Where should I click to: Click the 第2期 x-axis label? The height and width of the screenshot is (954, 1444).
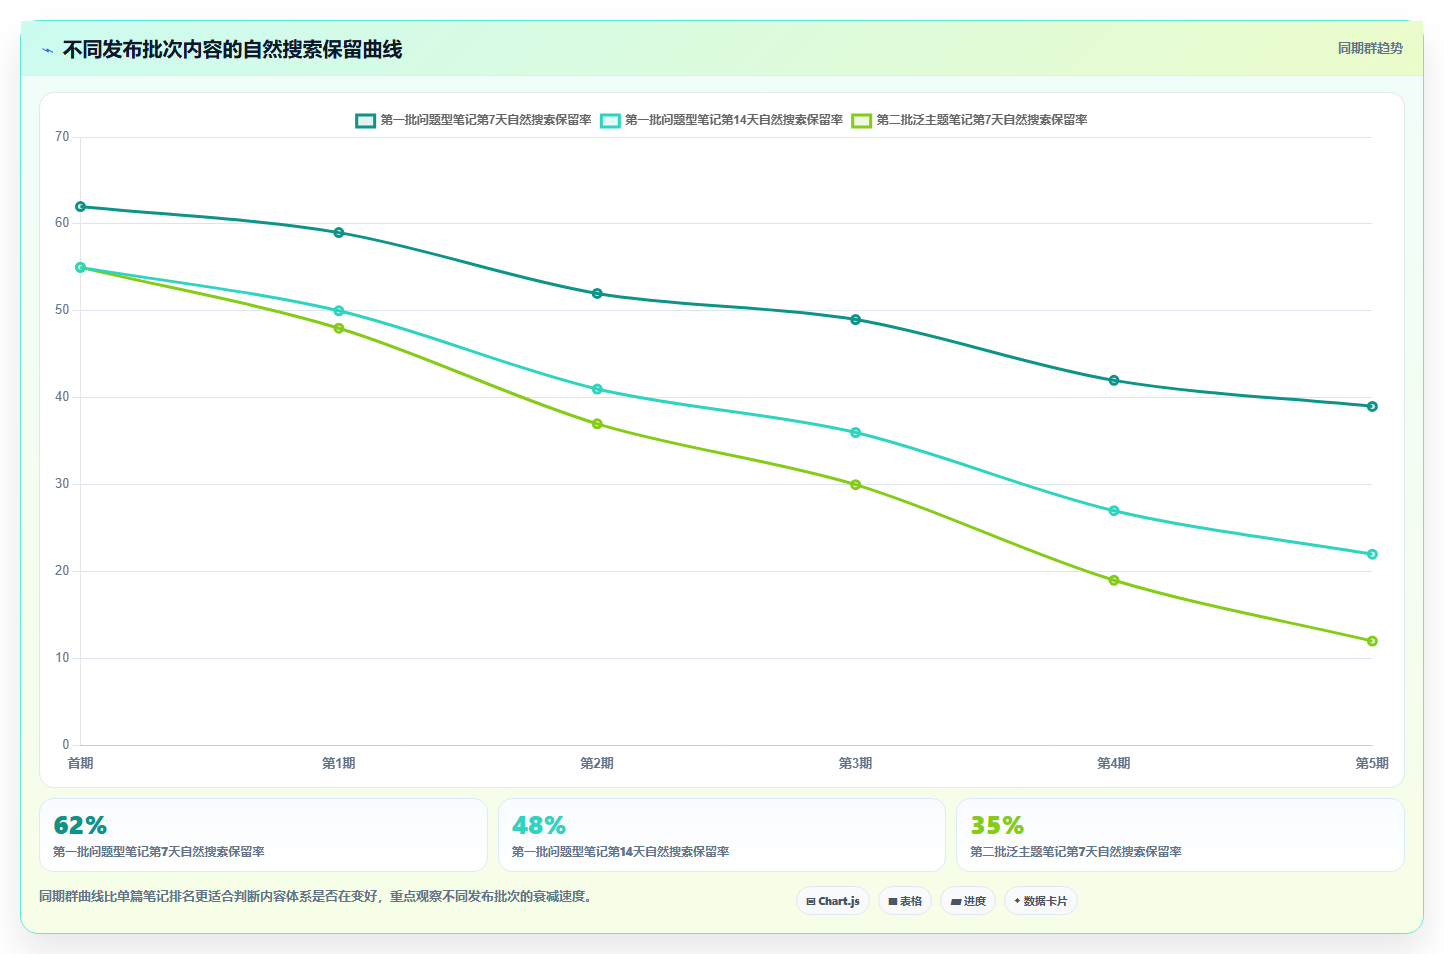(597, 763)
